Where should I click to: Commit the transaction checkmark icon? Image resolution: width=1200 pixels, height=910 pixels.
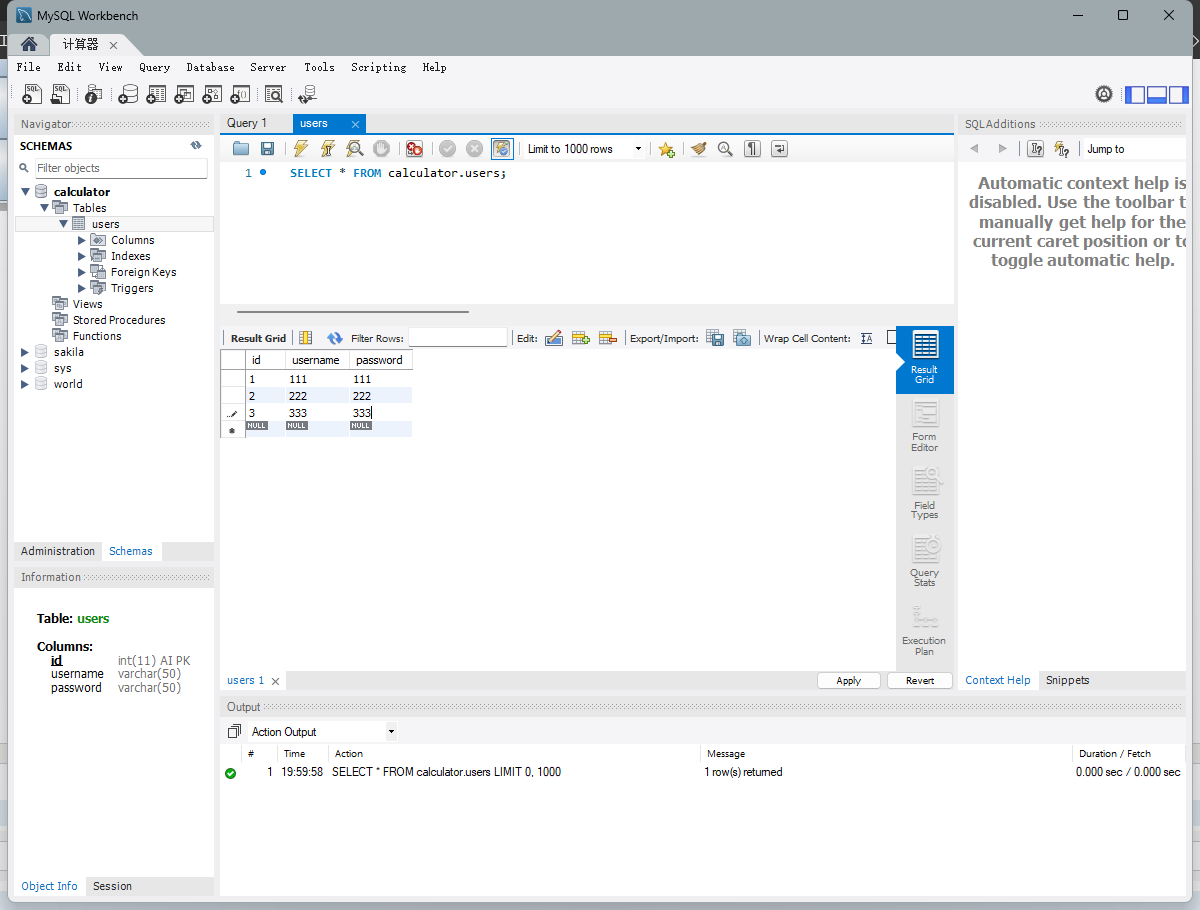(x=447, y=149)
